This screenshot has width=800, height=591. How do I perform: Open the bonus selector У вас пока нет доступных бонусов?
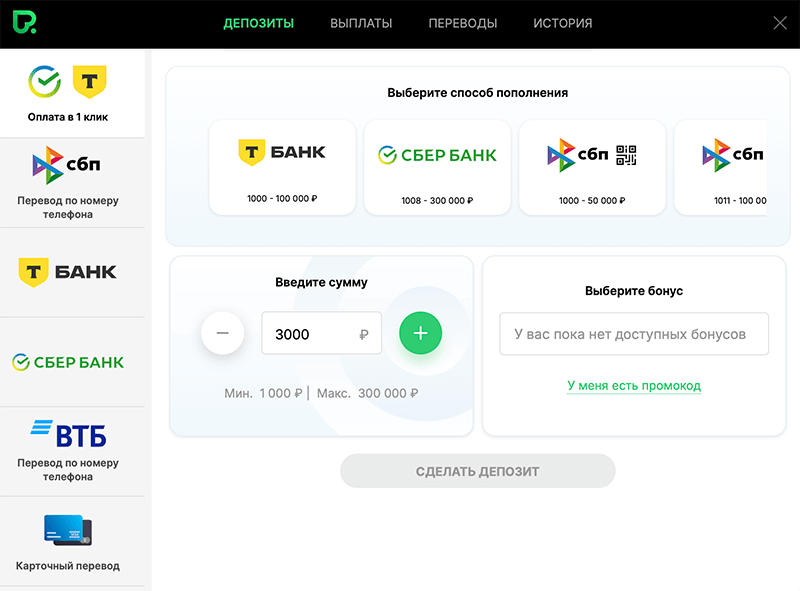tap(634, 334)
